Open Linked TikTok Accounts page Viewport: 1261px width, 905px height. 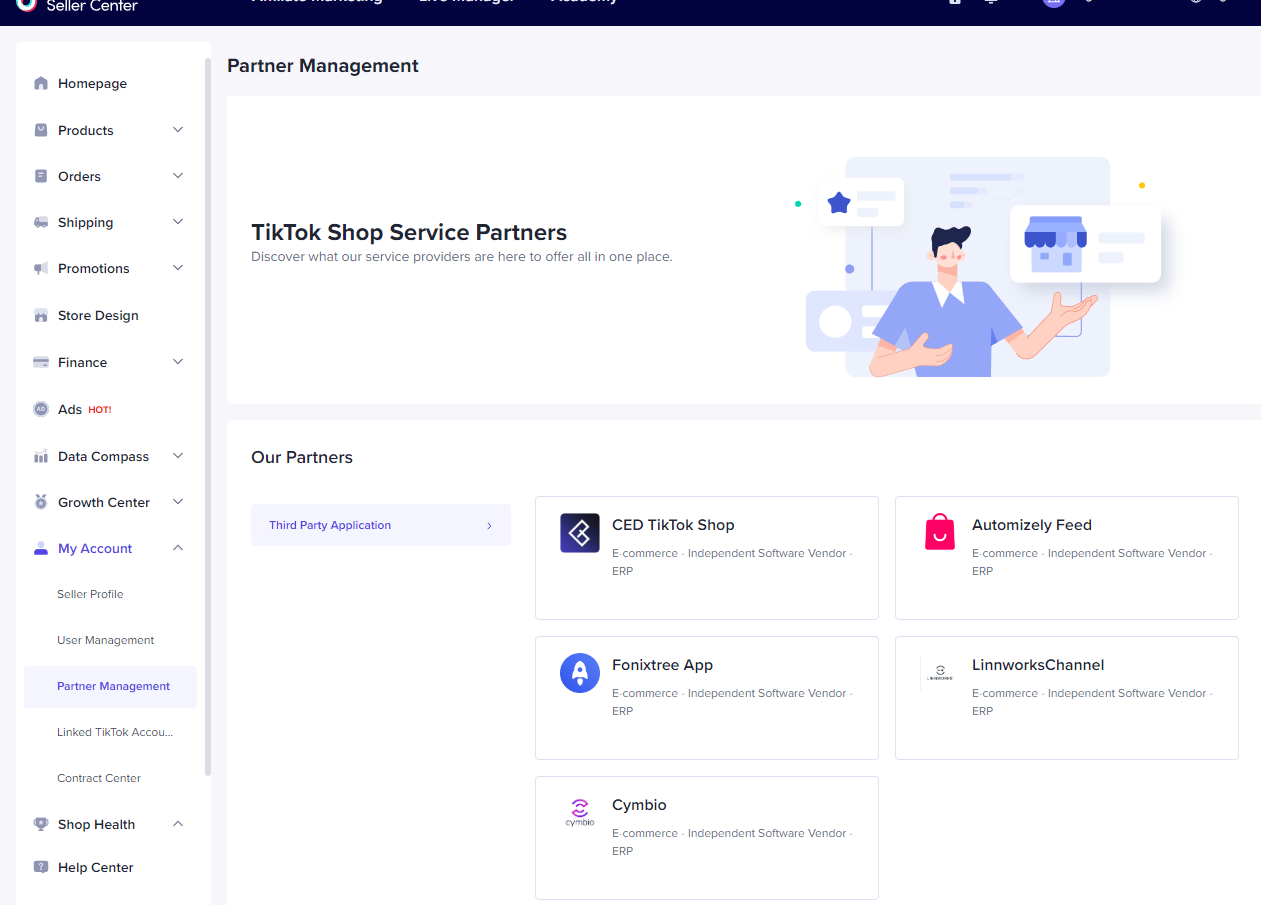click(115, 732)
